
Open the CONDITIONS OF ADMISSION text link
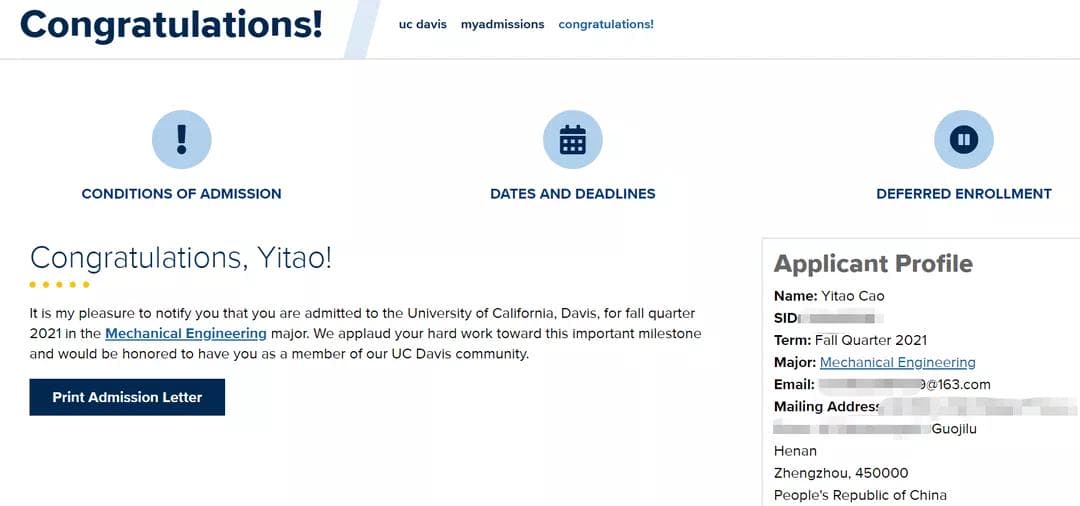181,194
